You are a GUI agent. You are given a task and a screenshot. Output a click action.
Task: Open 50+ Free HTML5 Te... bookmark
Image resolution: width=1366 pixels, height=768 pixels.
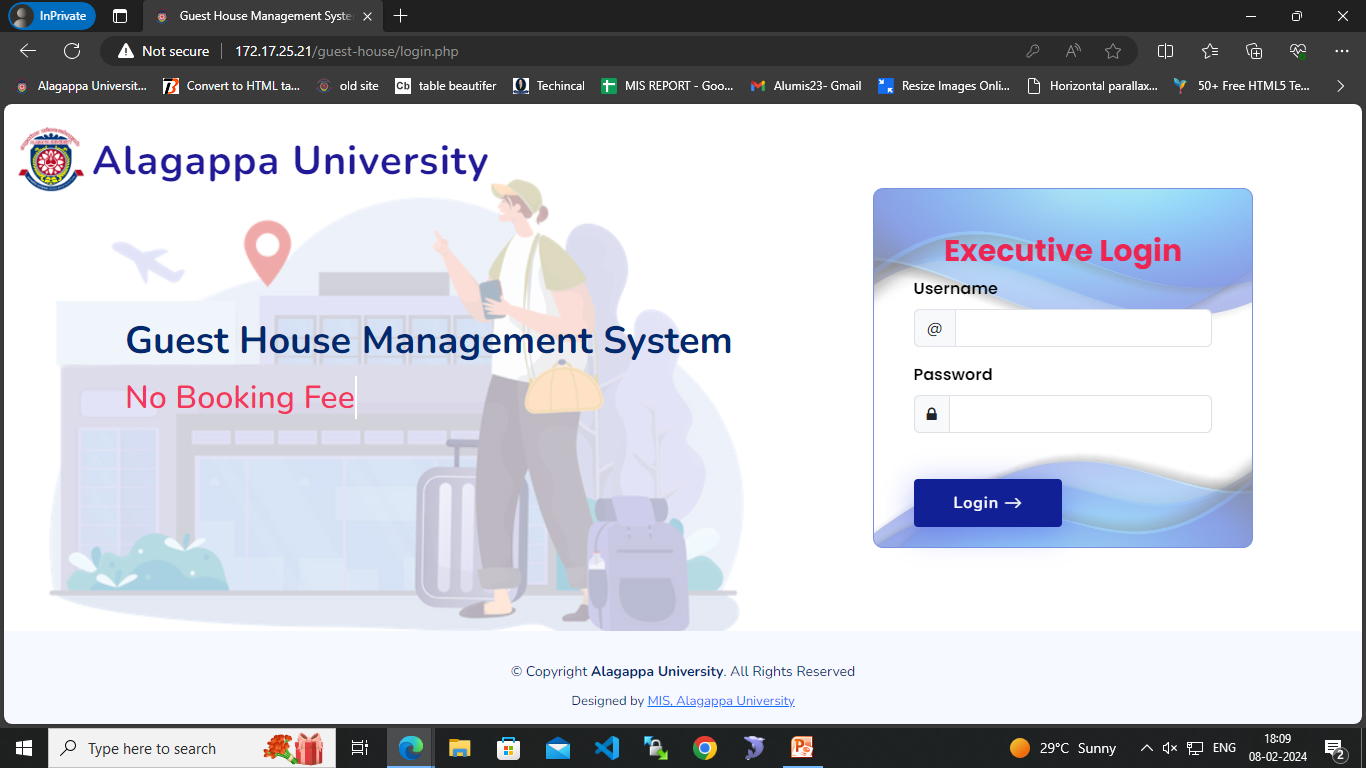pos(1242,86)
